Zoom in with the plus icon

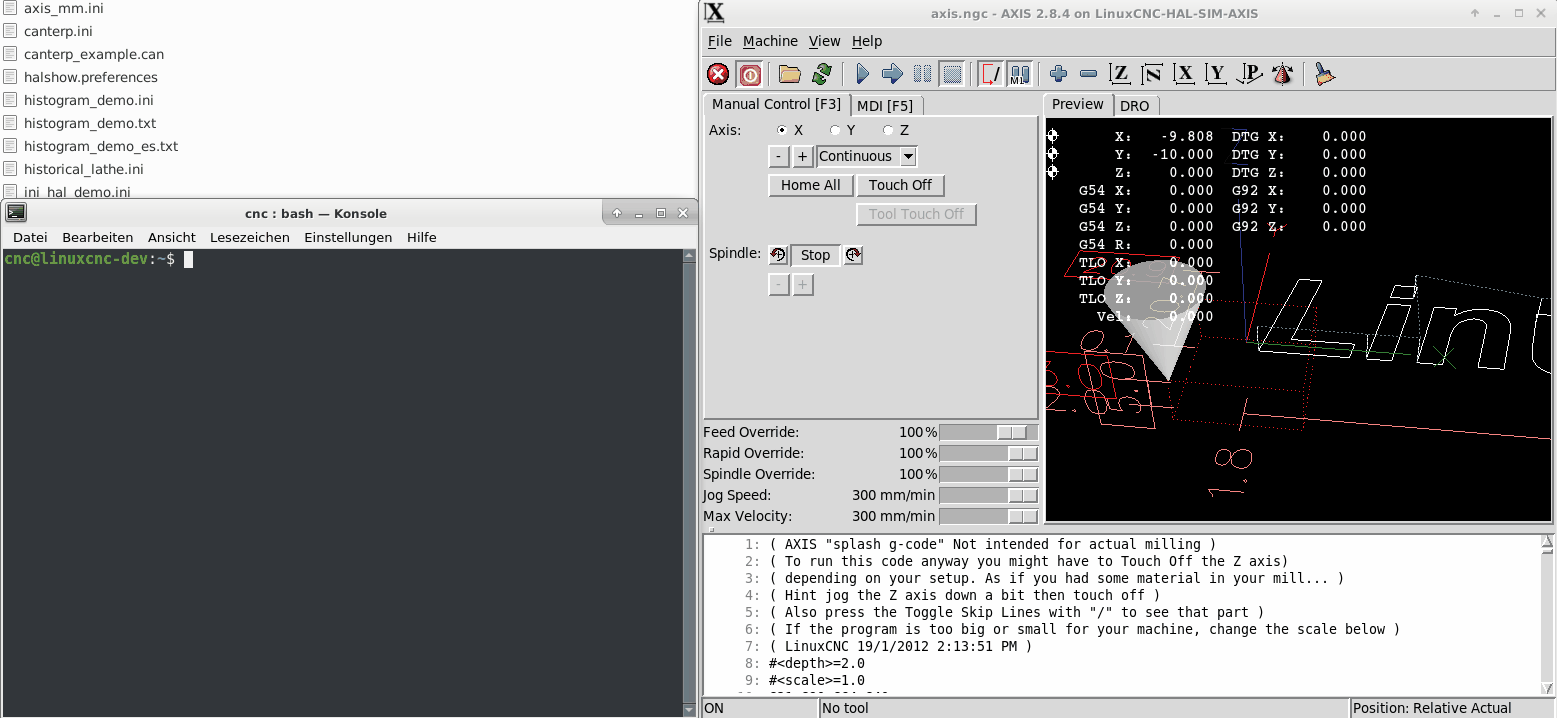[1059, 74]
